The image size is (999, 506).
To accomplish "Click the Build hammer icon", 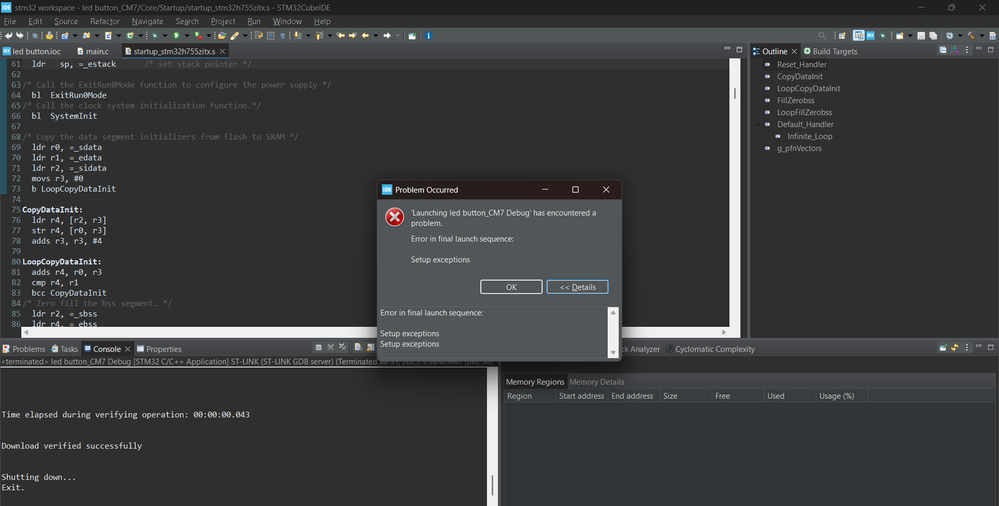I will pos(972,36).
